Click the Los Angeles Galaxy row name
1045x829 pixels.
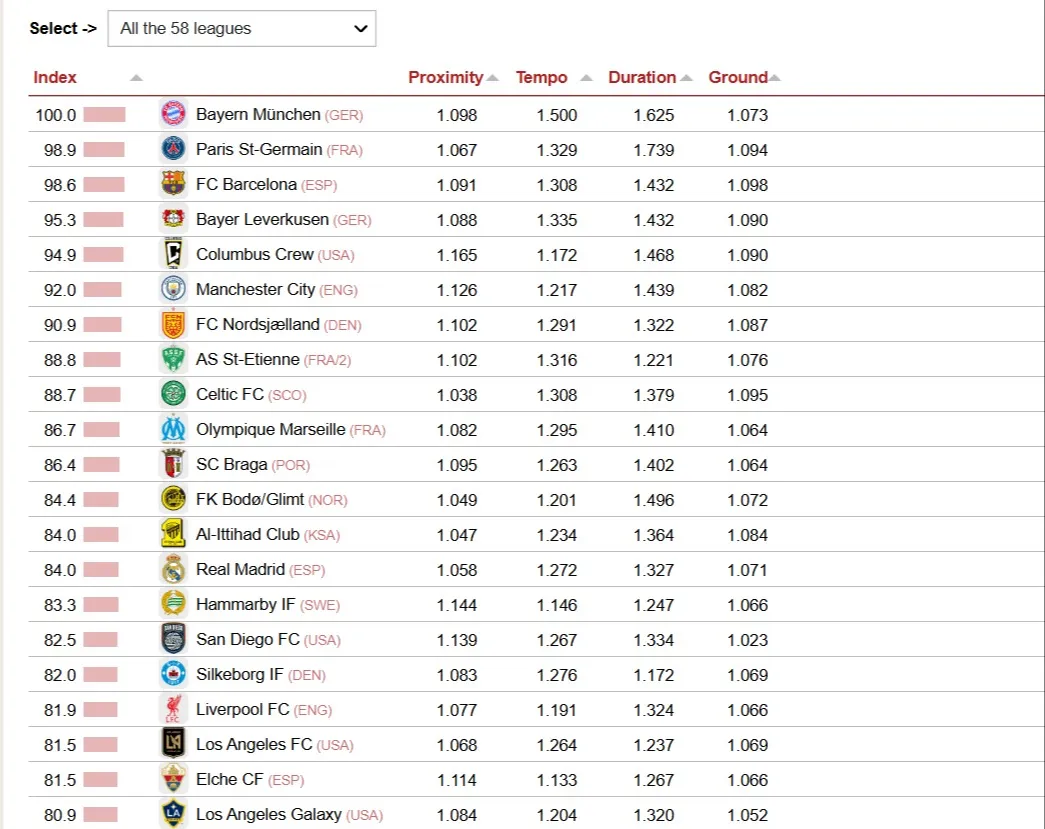tap(268, 814)
